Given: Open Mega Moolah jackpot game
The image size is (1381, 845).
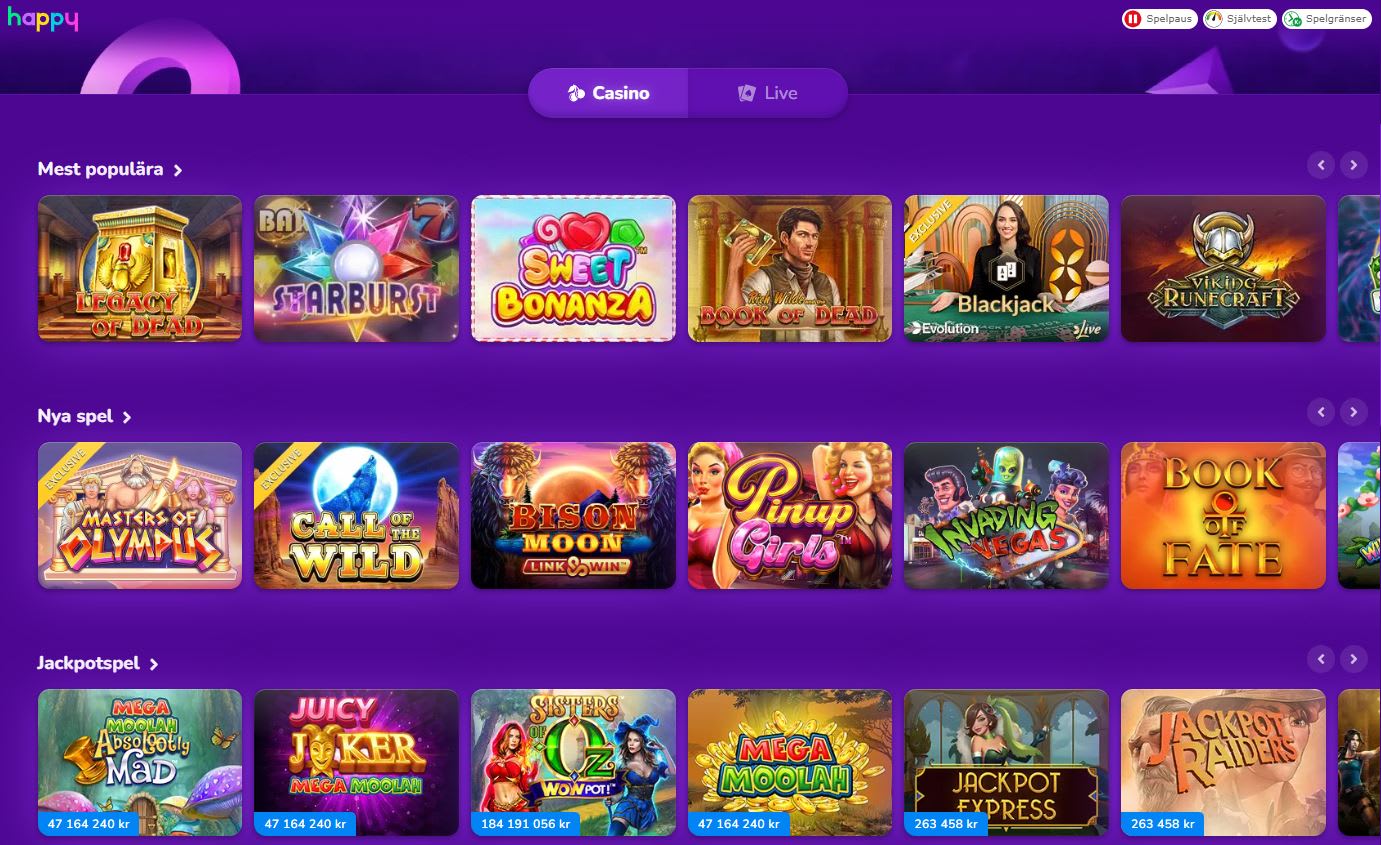Looking at the screenshot, I should (790, 762).
